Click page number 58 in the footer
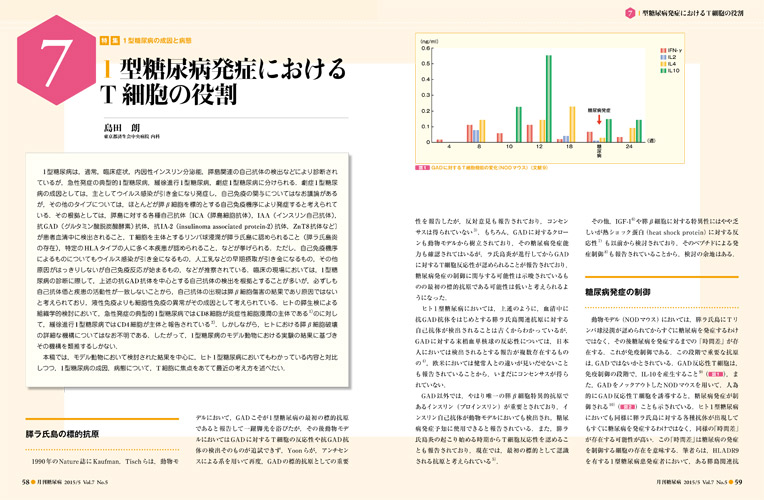The height and width of the screenshot is (500, 764). click(x=25, y=482)
